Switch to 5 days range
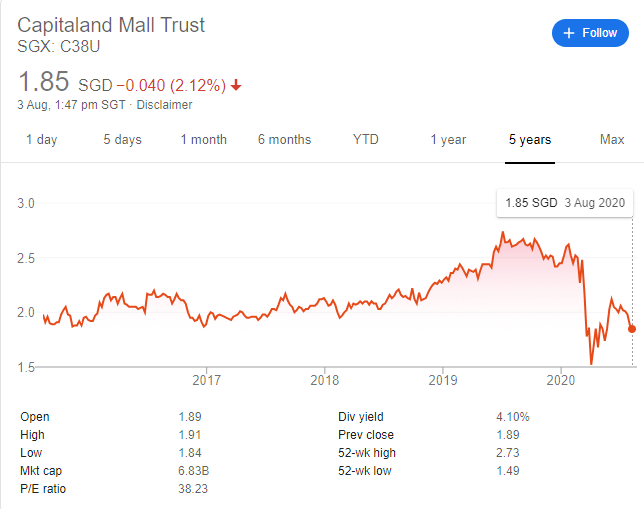Viewport: 644px width, 509px height. tap(122, 140)
